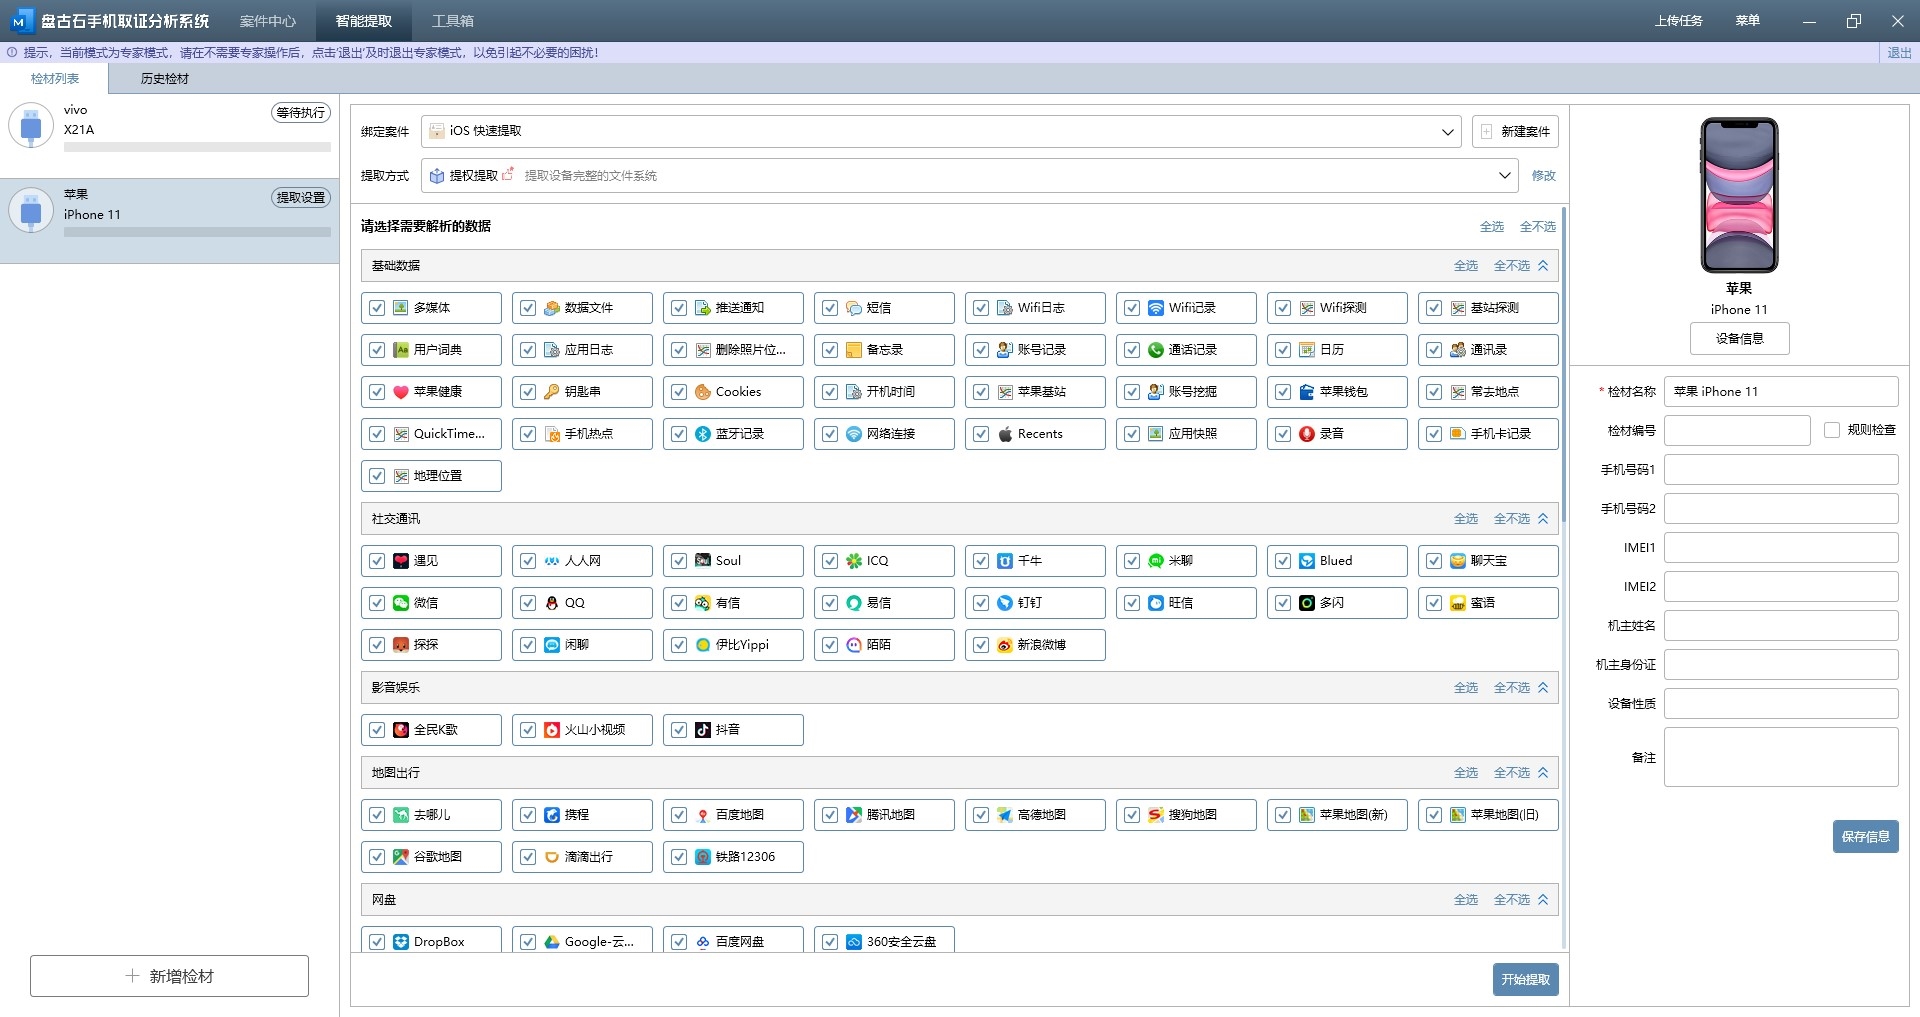This screenshot has height=1017, width=1920.
Task: Open the 工具箱 tab
Action: coord(453,21)
